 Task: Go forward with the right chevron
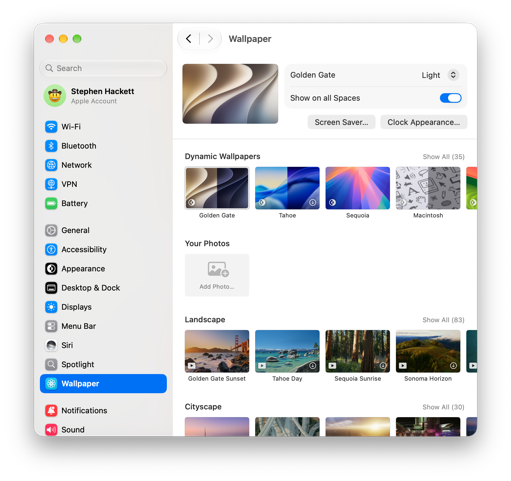210,39
